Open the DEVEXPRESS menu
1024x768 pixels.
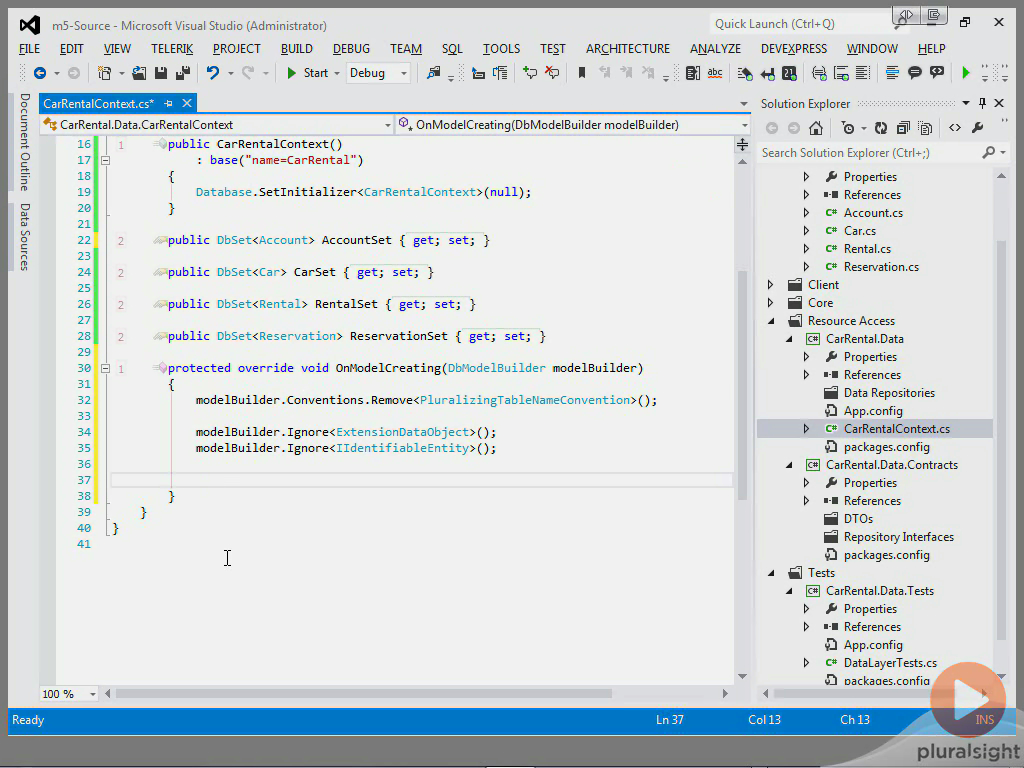[x=793, y=49]
